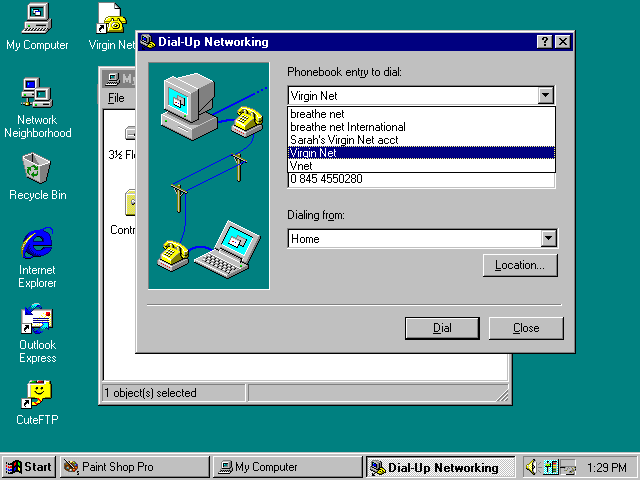Image resolution: width=640 pixels, height=480 pixels.
Task: Select the highlighted 'Virgin Net' list entry
Action: (x=421, y=153)
